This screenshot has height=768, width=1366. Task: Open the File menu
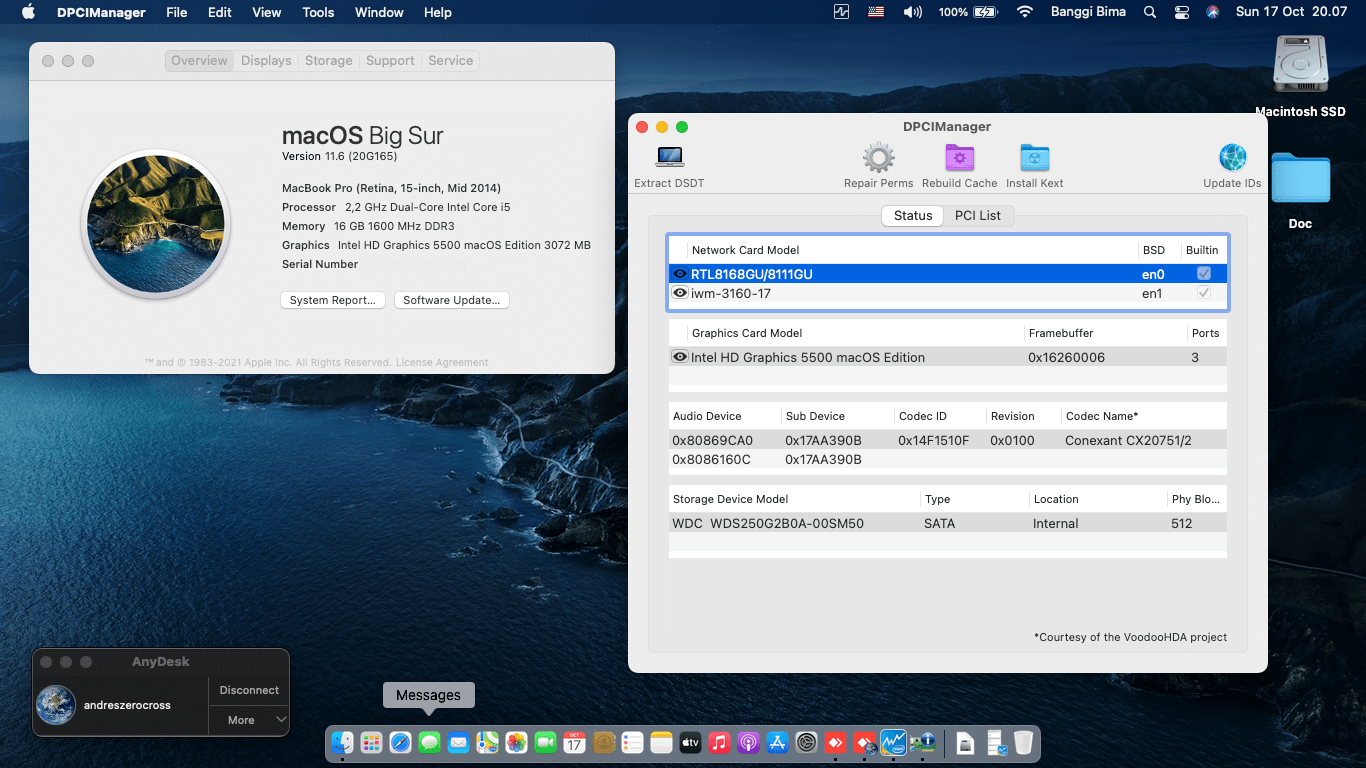176,12
